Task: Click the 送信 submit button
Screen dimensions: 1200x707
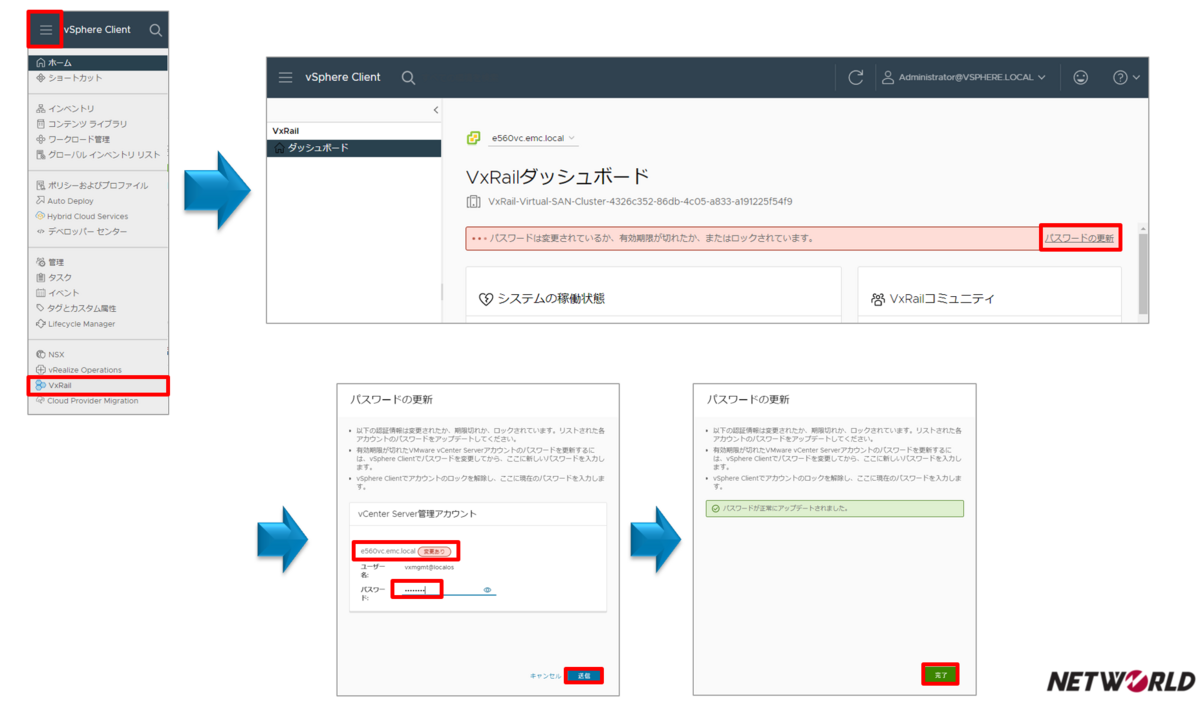Action: [584, 676]
